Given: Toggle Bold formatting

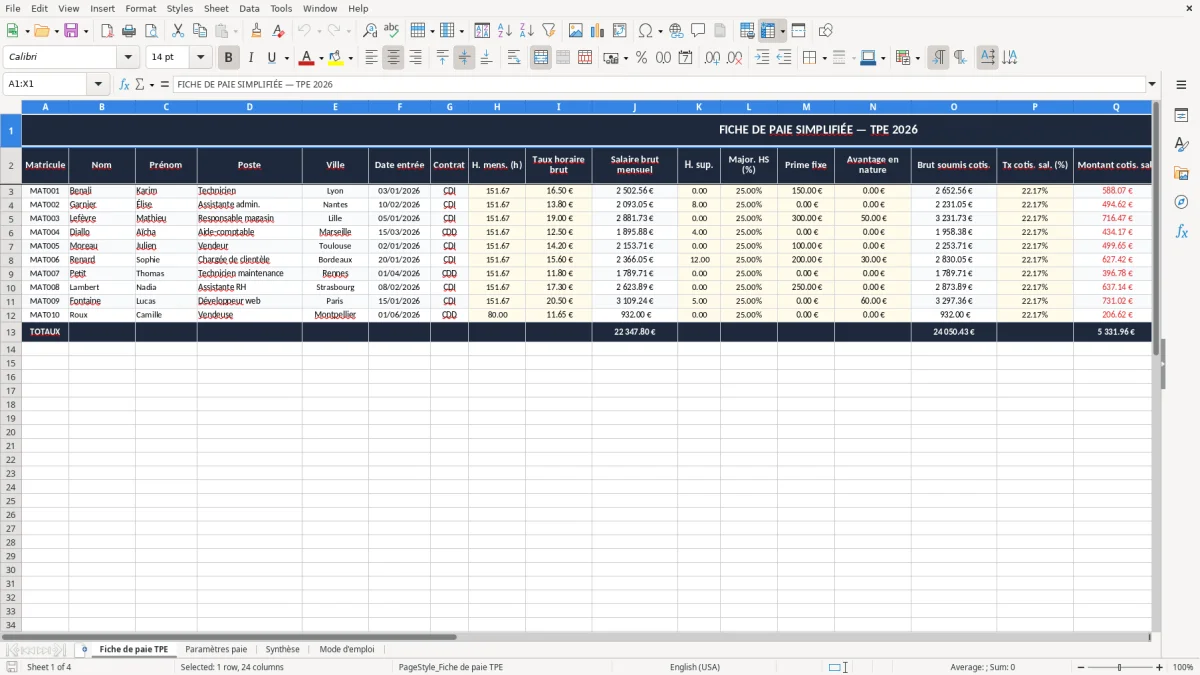Looking at the screenshot, I should click(x=229, y=58).
